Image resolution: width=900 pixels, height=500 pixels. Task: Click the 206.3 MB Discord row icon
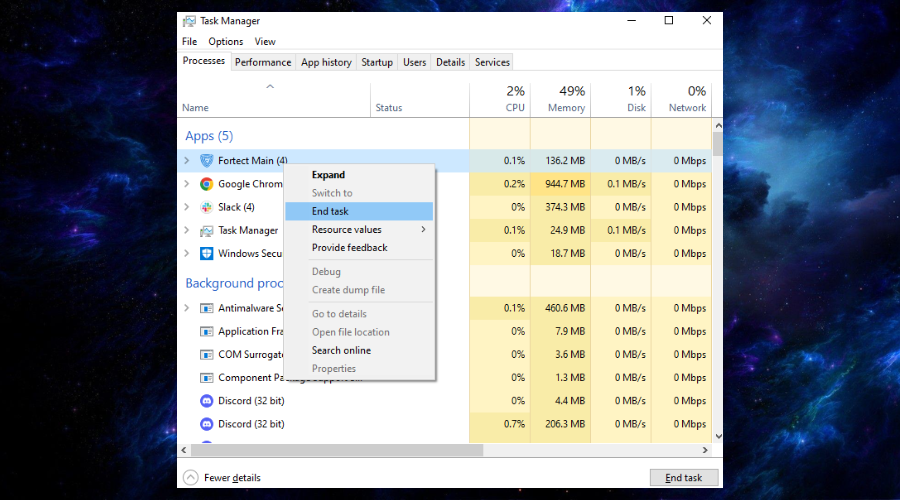coord(207,424)
